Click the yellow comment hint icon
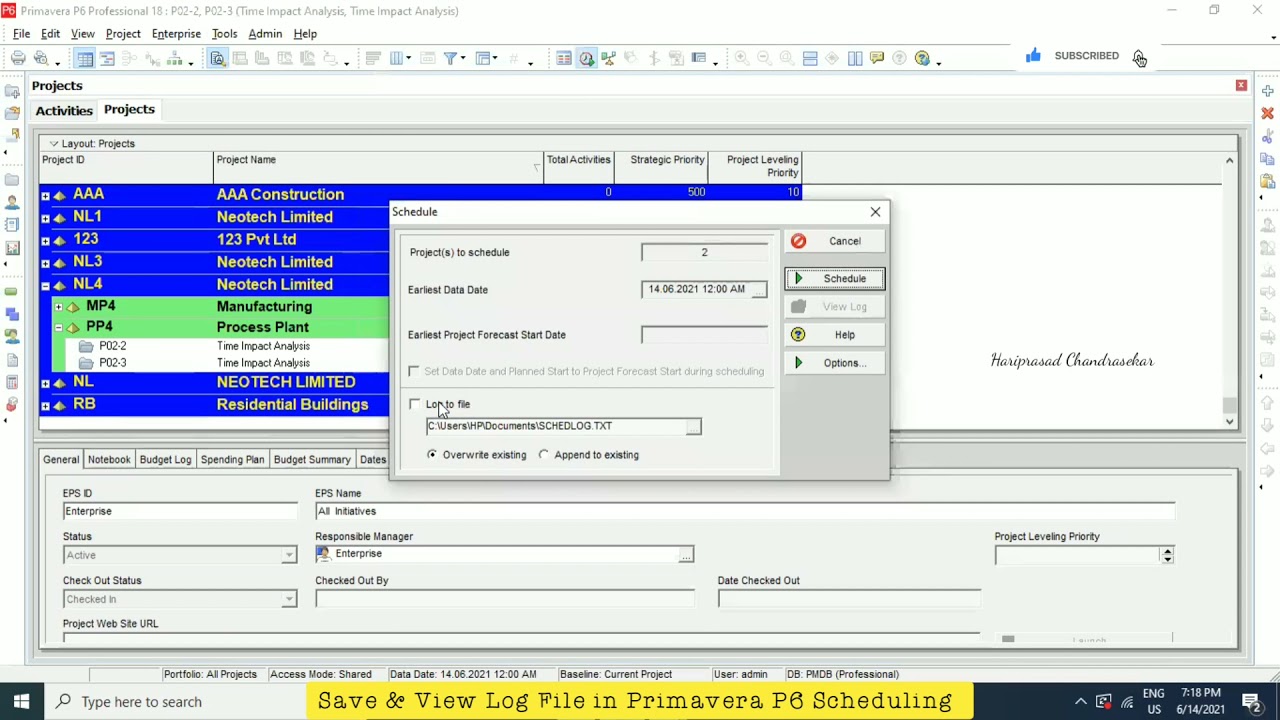 click(x=877, y=59)
